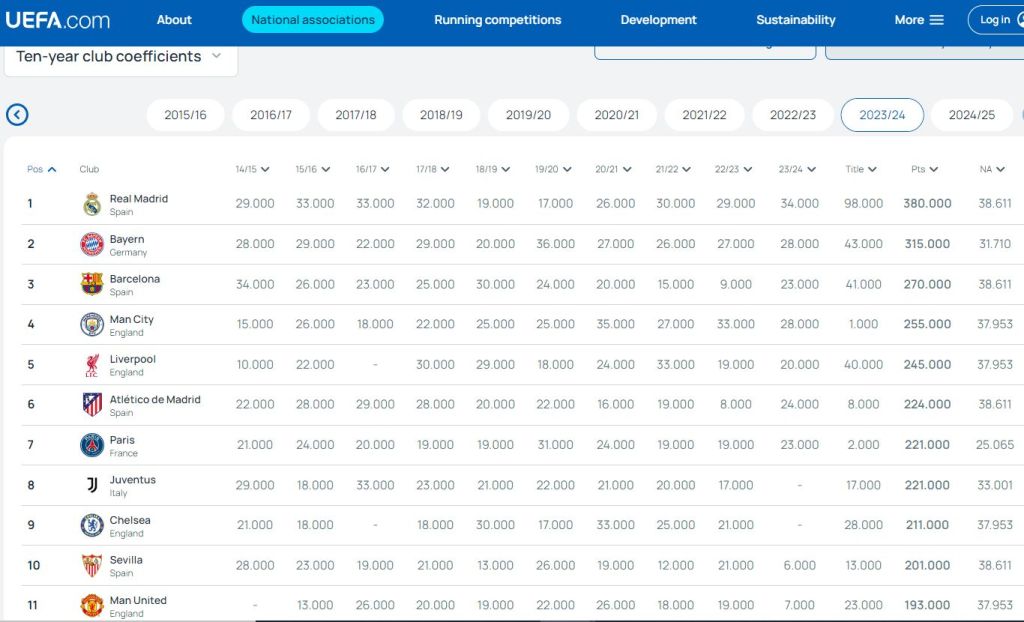Sort by the Title column header
The image size is (1024, 622).
(860, 169)
